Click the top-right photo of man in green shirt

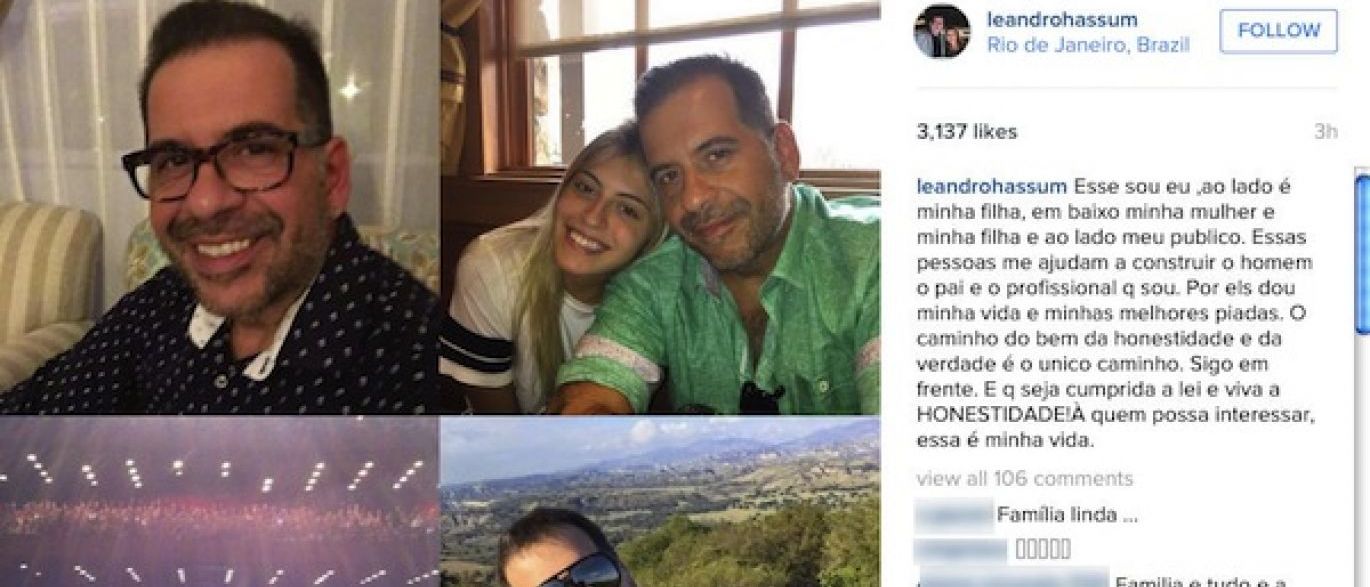660,206
